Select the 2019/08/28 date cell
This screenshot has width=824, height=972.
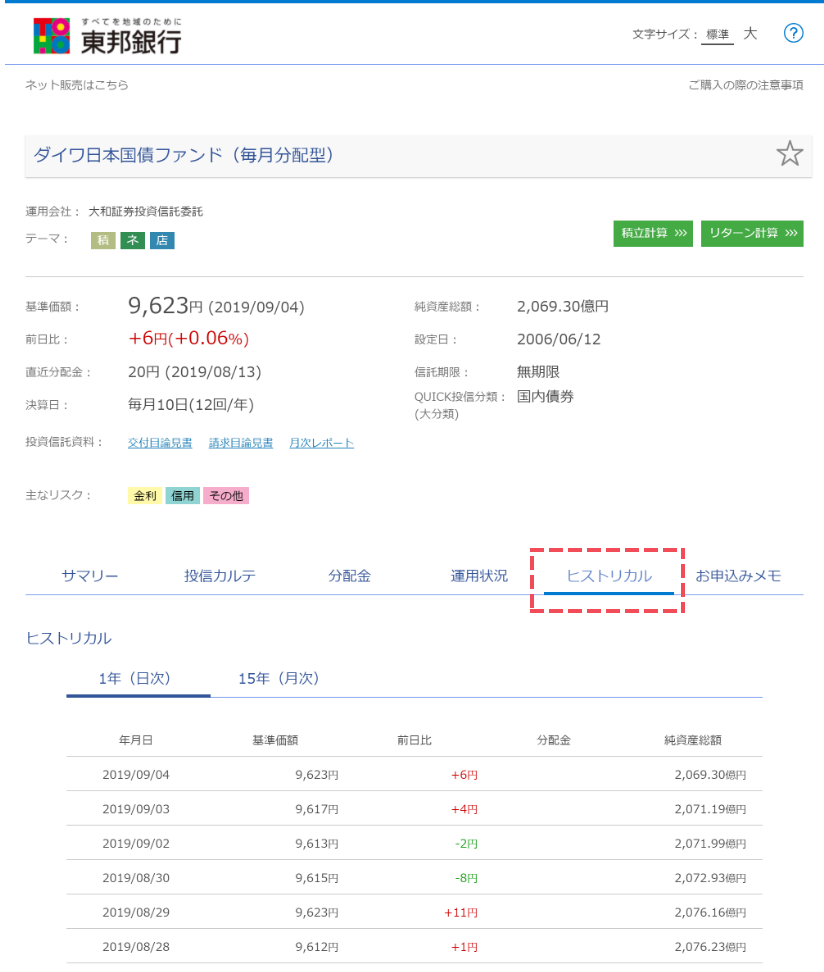[x=136, y=947]
